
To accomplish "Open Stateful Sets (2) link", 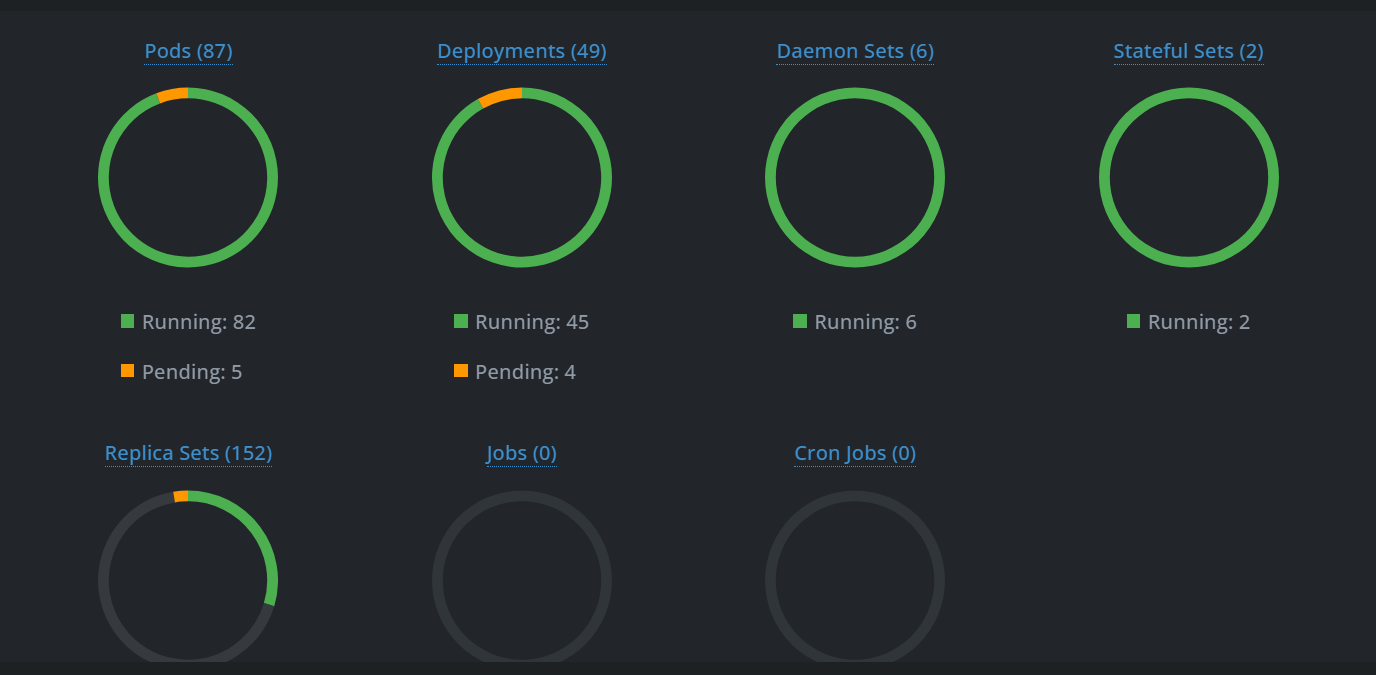I will tap(1188, 51).
